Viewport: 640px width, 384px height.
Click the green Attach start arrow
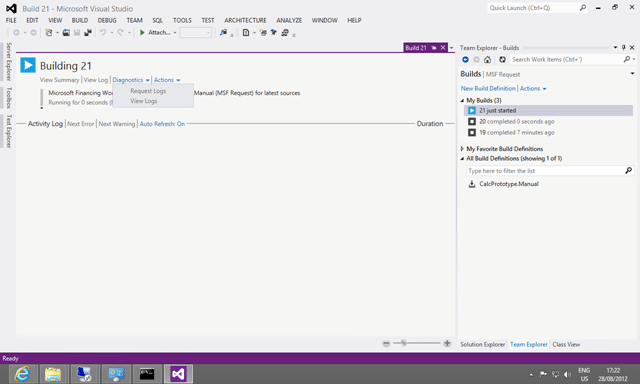coord(142,33)
